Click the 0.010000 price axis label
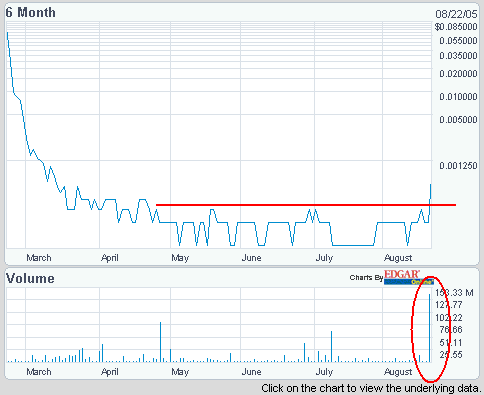 458,97
